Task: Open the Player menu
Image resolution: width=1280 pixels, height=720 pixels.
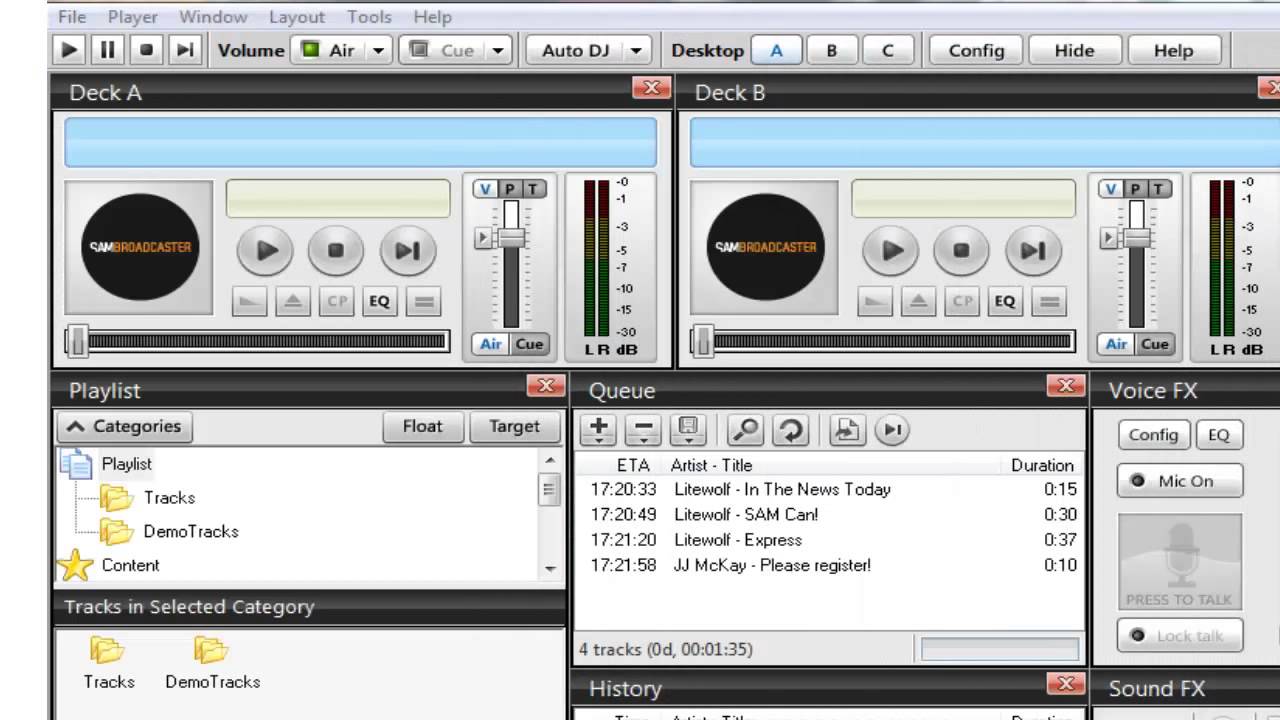Action: tap(133, 17)
